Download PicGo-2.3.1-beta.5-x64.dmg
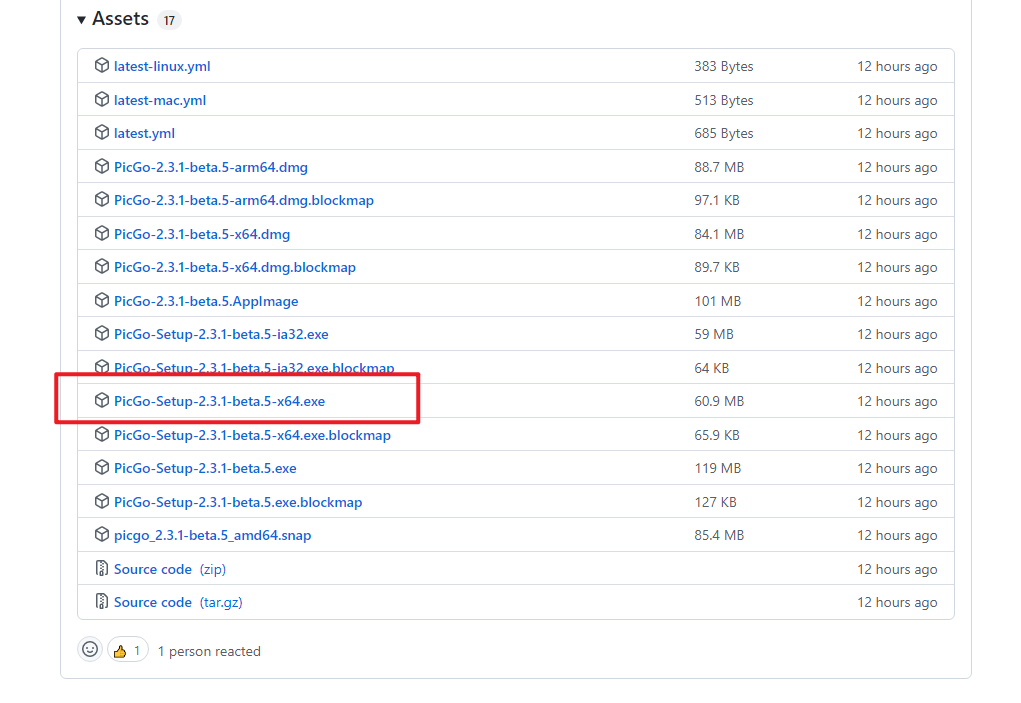 point(202,234)
